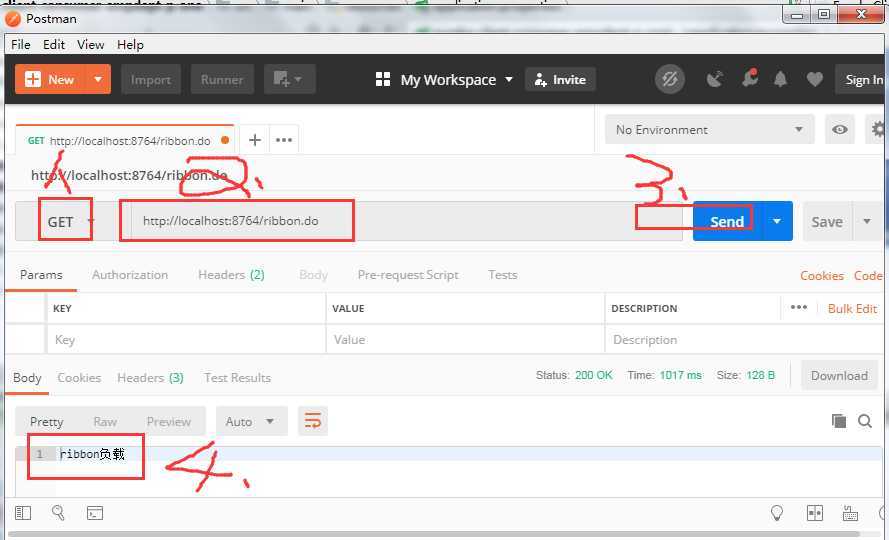Open the Help menu
The height and width of the screenshot is (540, 889).
tap(130, 44)
